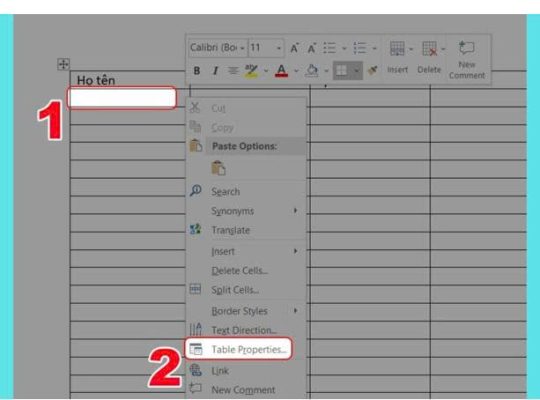The width and height of the screenshot is (540, 400).
Task: Click Translate in the context menu
Action: [230, 230]
